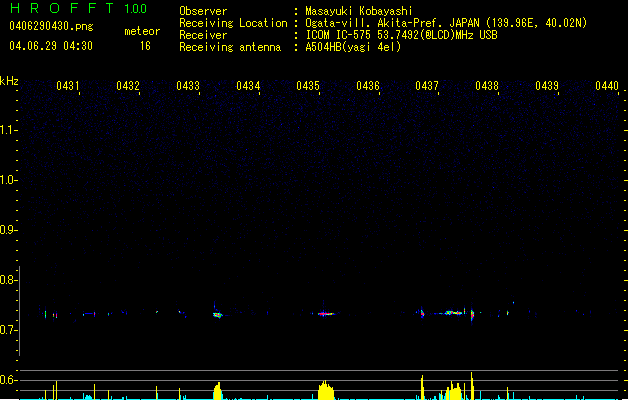Click the 1.1 kHz axis tick label

point(8,130)
